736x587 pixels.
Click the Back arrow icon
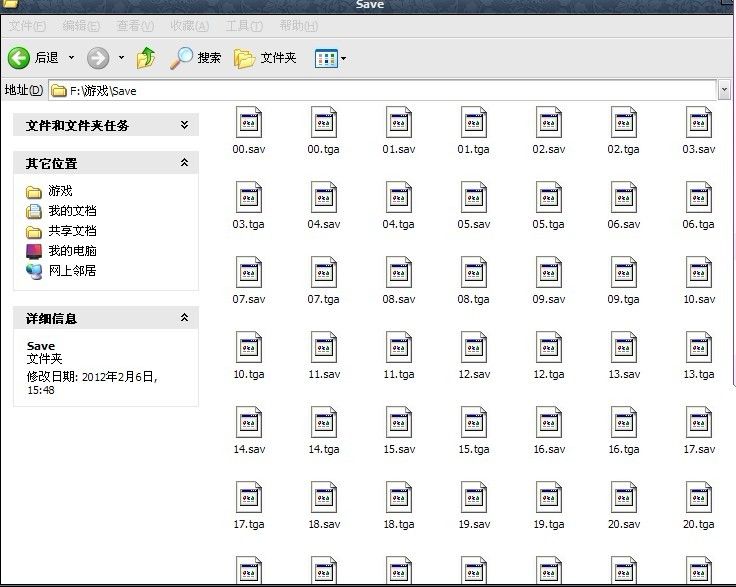[x=19, y=58]
